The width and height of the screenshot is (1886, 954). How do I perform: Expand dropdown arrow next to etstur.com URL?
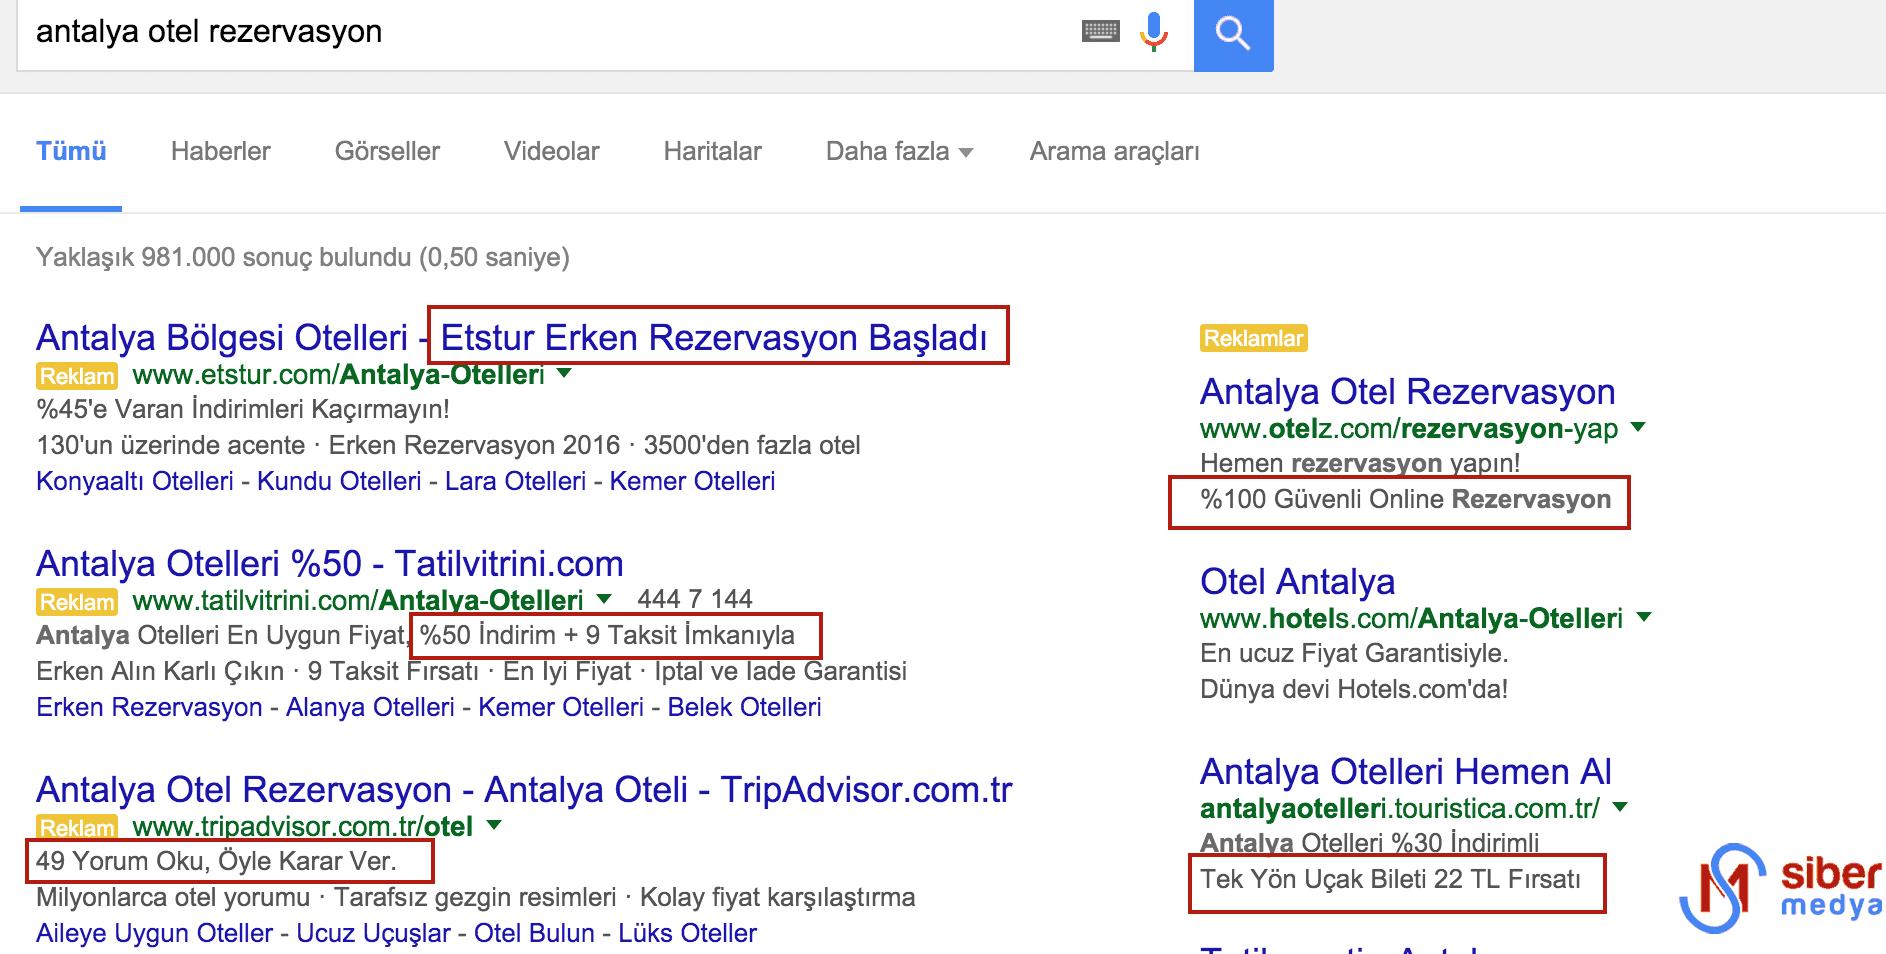564,373
